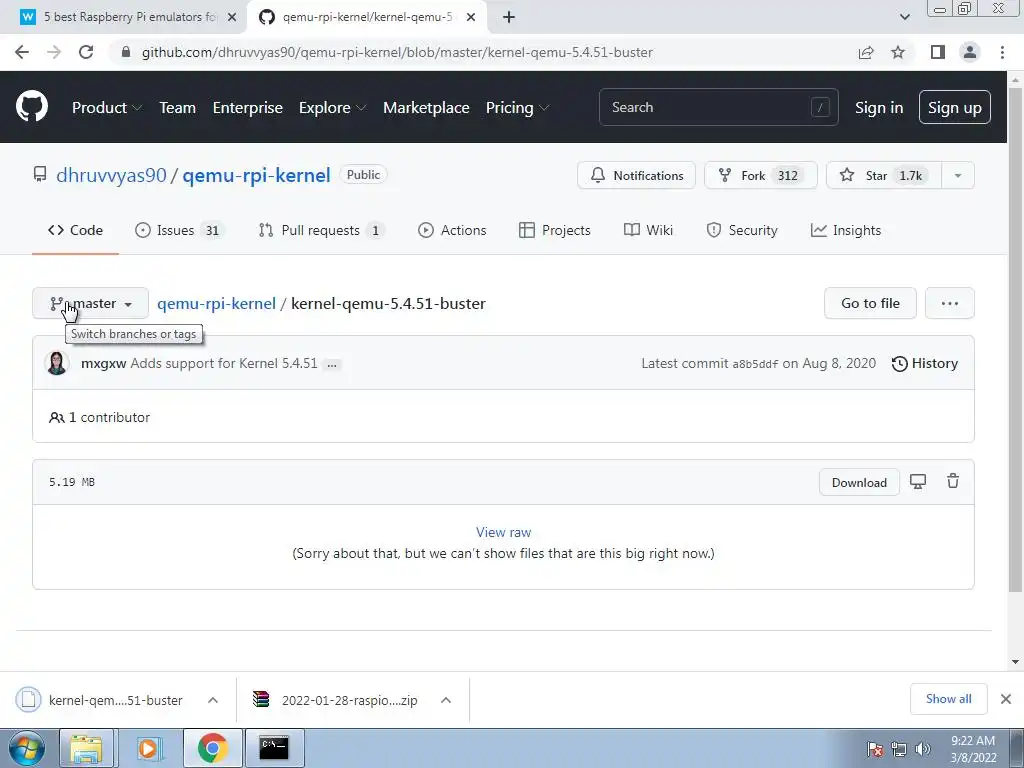Click the share page icon in address bar
1024x768 pixels.
[x=866, y=52]
